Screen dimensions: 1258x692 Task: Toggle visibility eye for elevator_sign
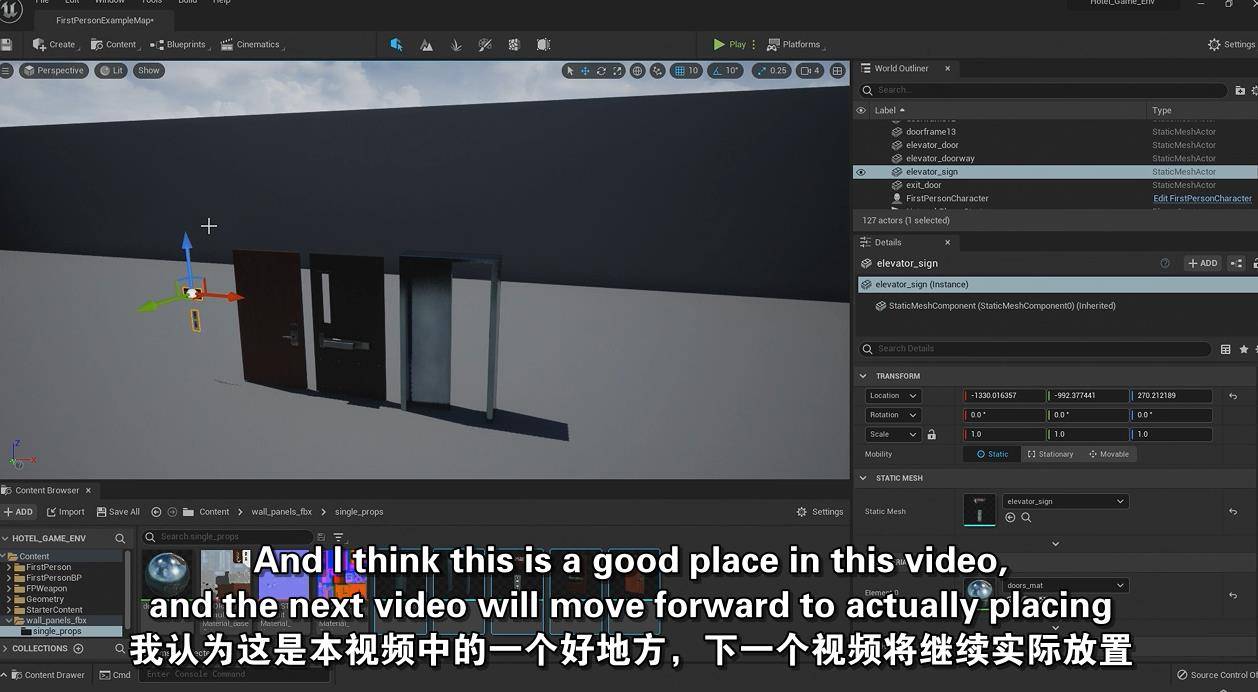pos(860,172)
